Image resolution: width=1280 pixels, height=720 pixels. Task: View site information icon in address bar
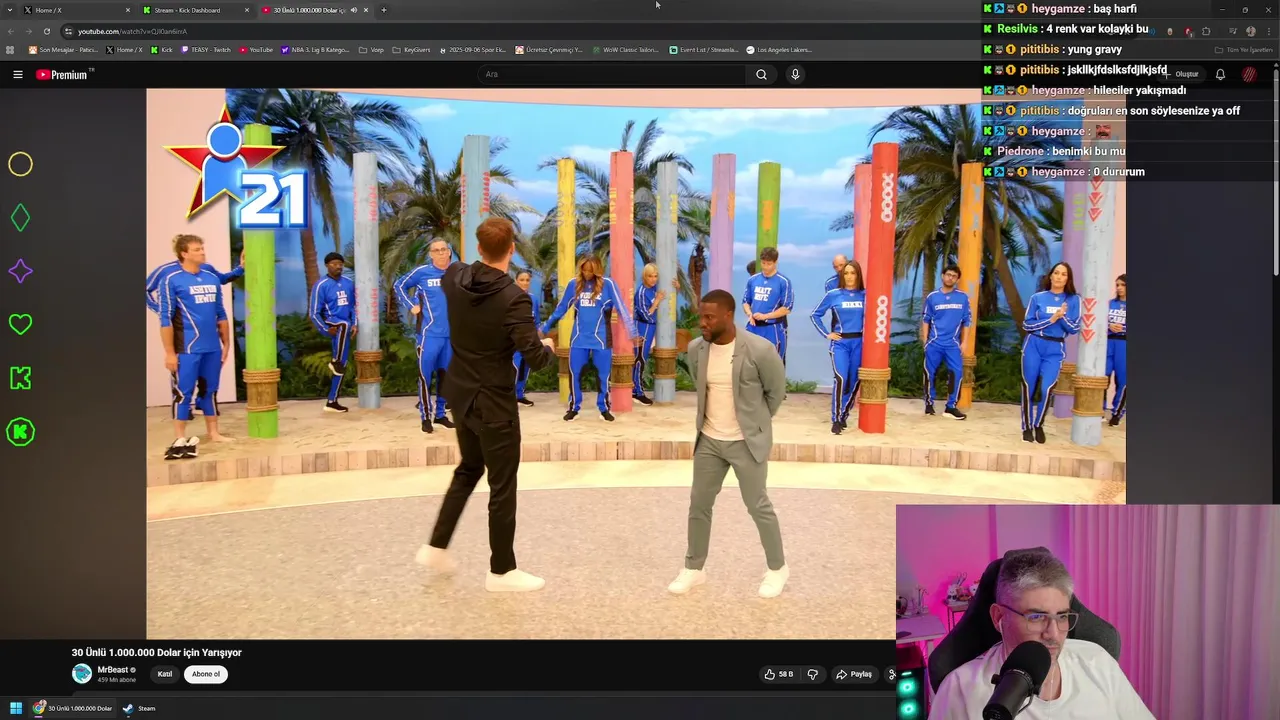pyautogui.click(x=68, y=31)
